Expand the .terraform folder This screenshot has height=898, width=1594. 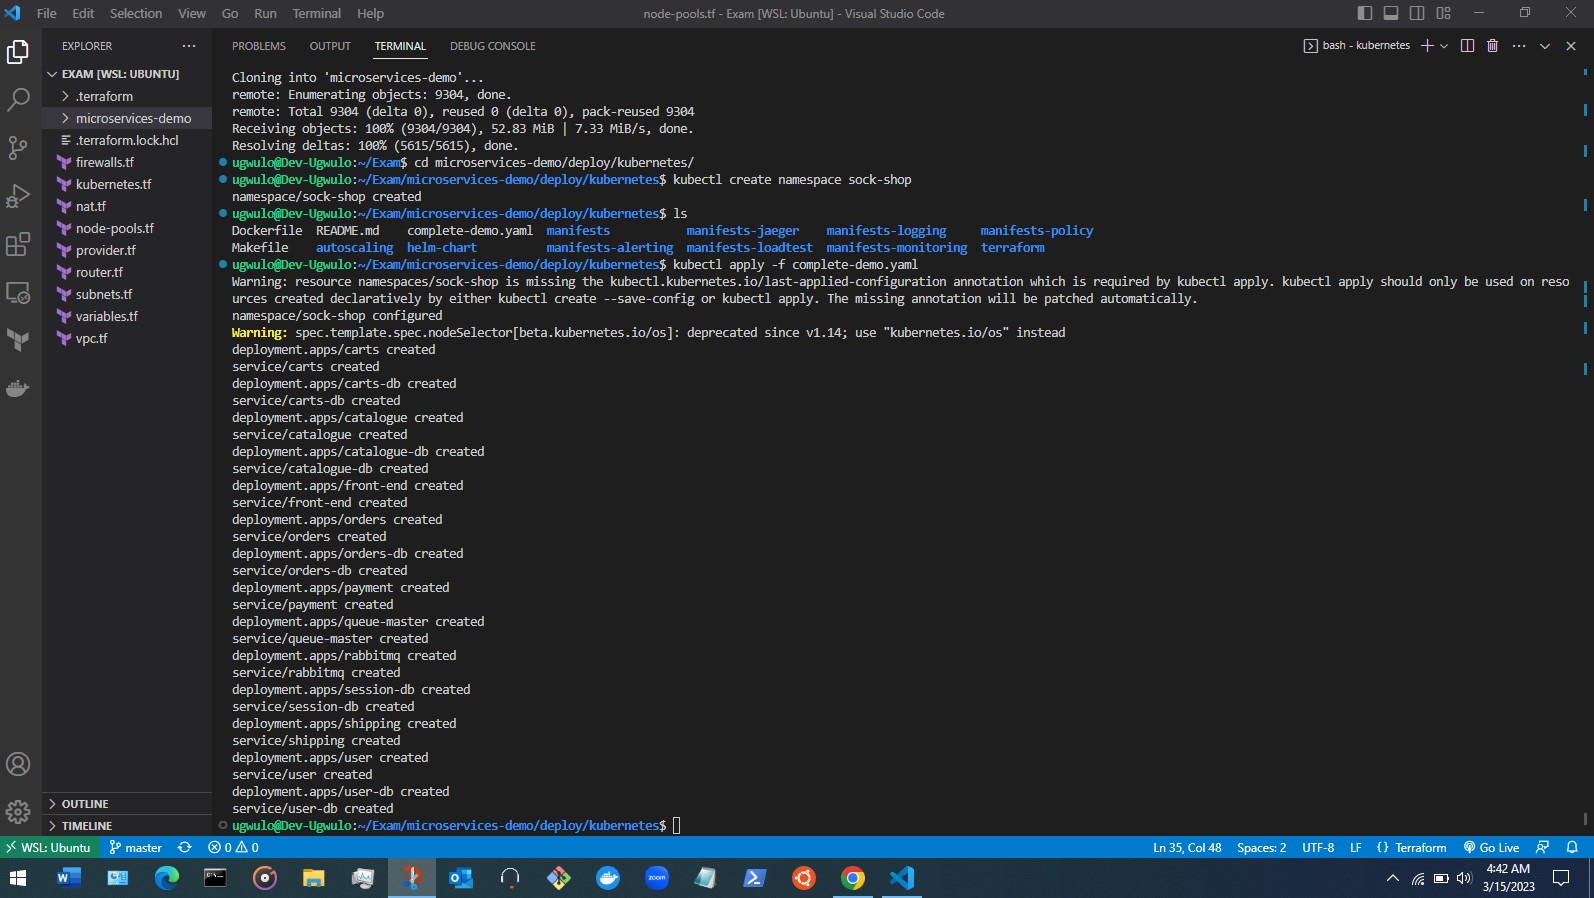[127, 96]
